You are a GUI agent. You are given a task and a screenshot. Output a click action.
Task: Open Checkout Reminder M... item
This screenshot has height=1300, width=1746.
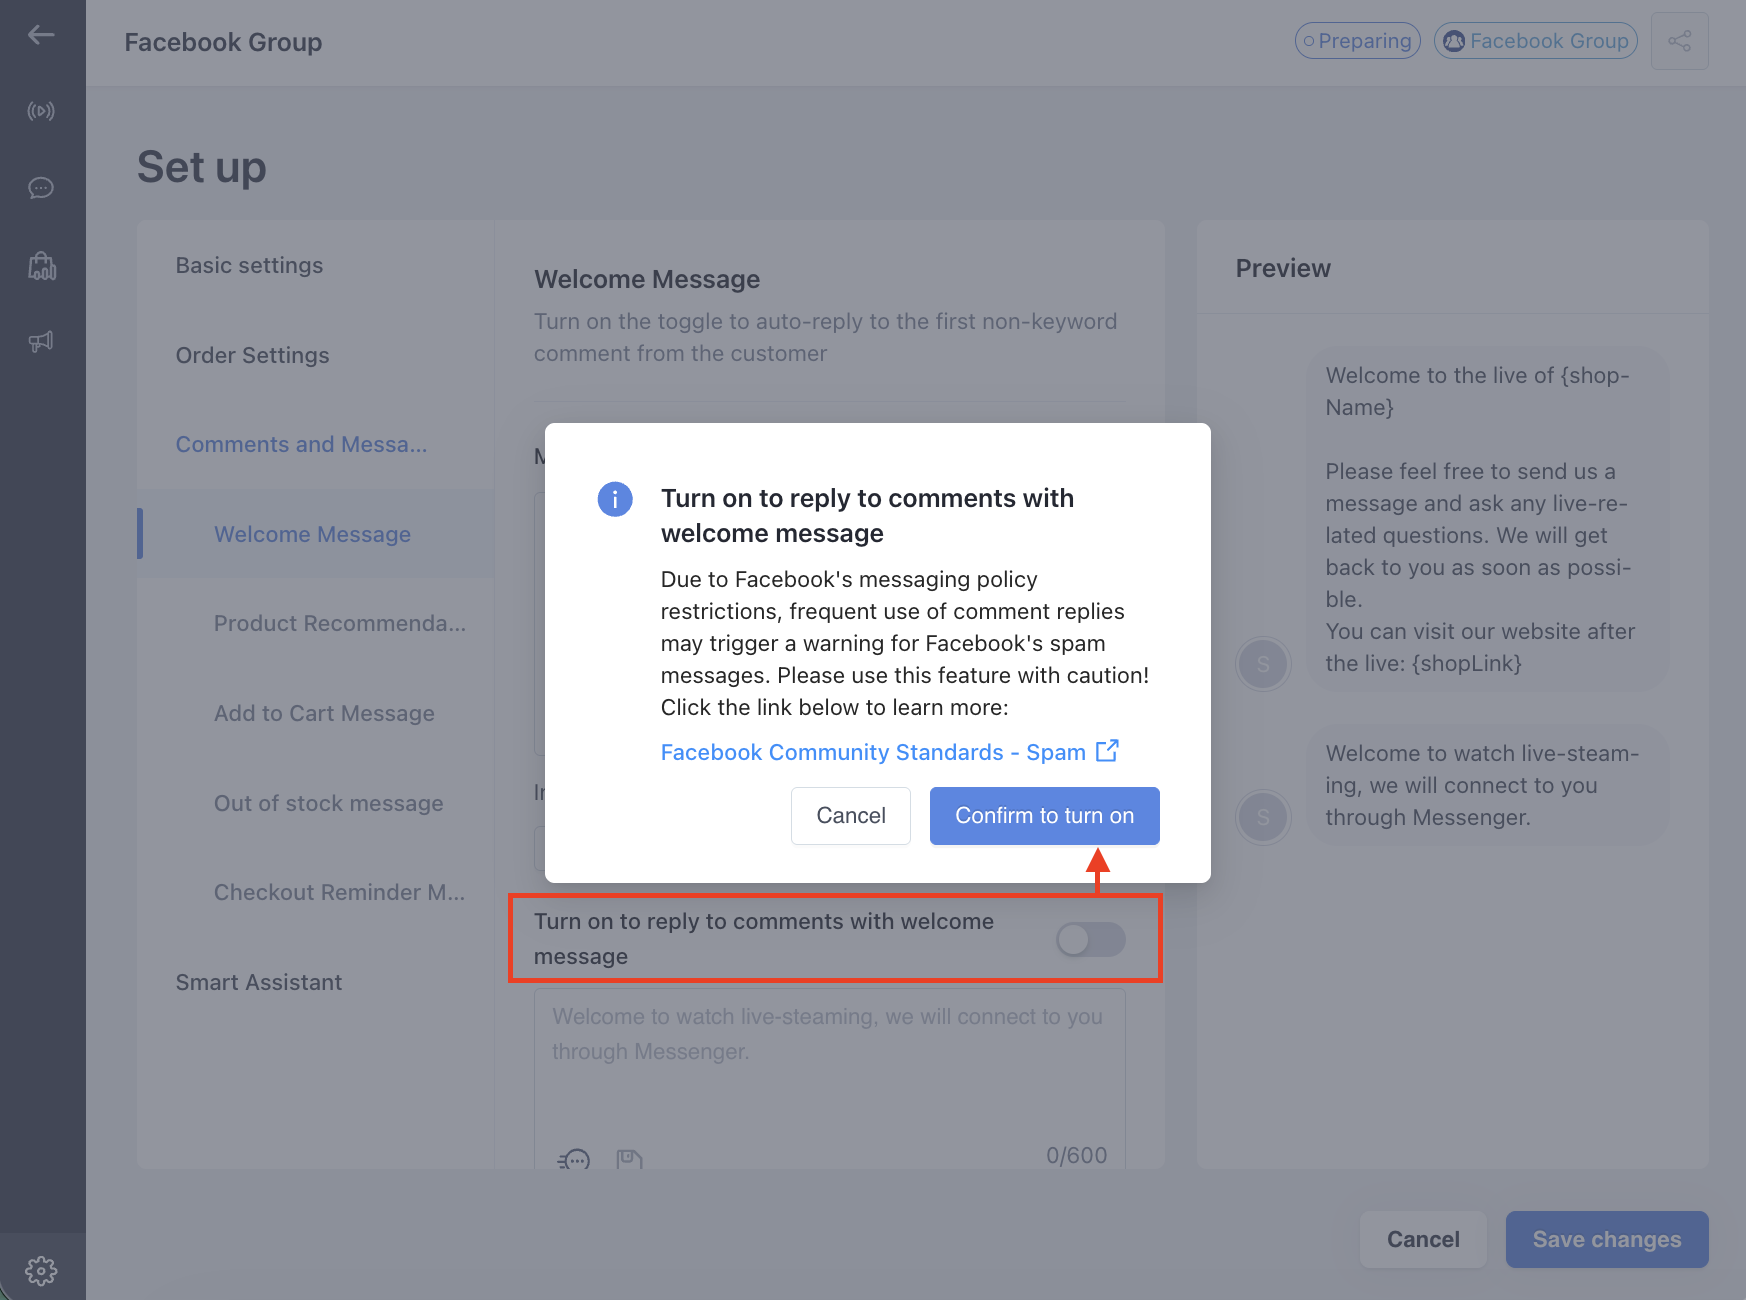tap(339, 892)
